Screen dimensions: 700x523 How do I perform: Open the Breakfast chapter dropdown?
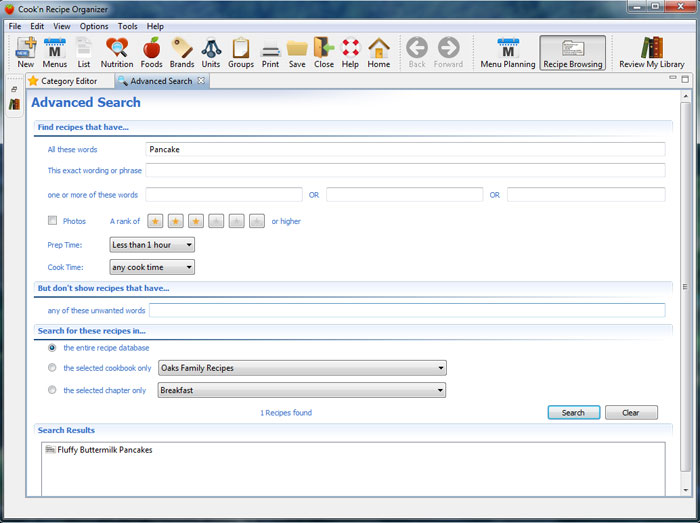click(302, 390)
